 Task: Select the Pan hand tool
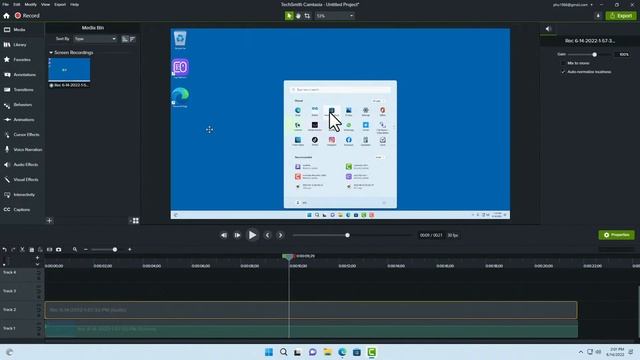298,16
